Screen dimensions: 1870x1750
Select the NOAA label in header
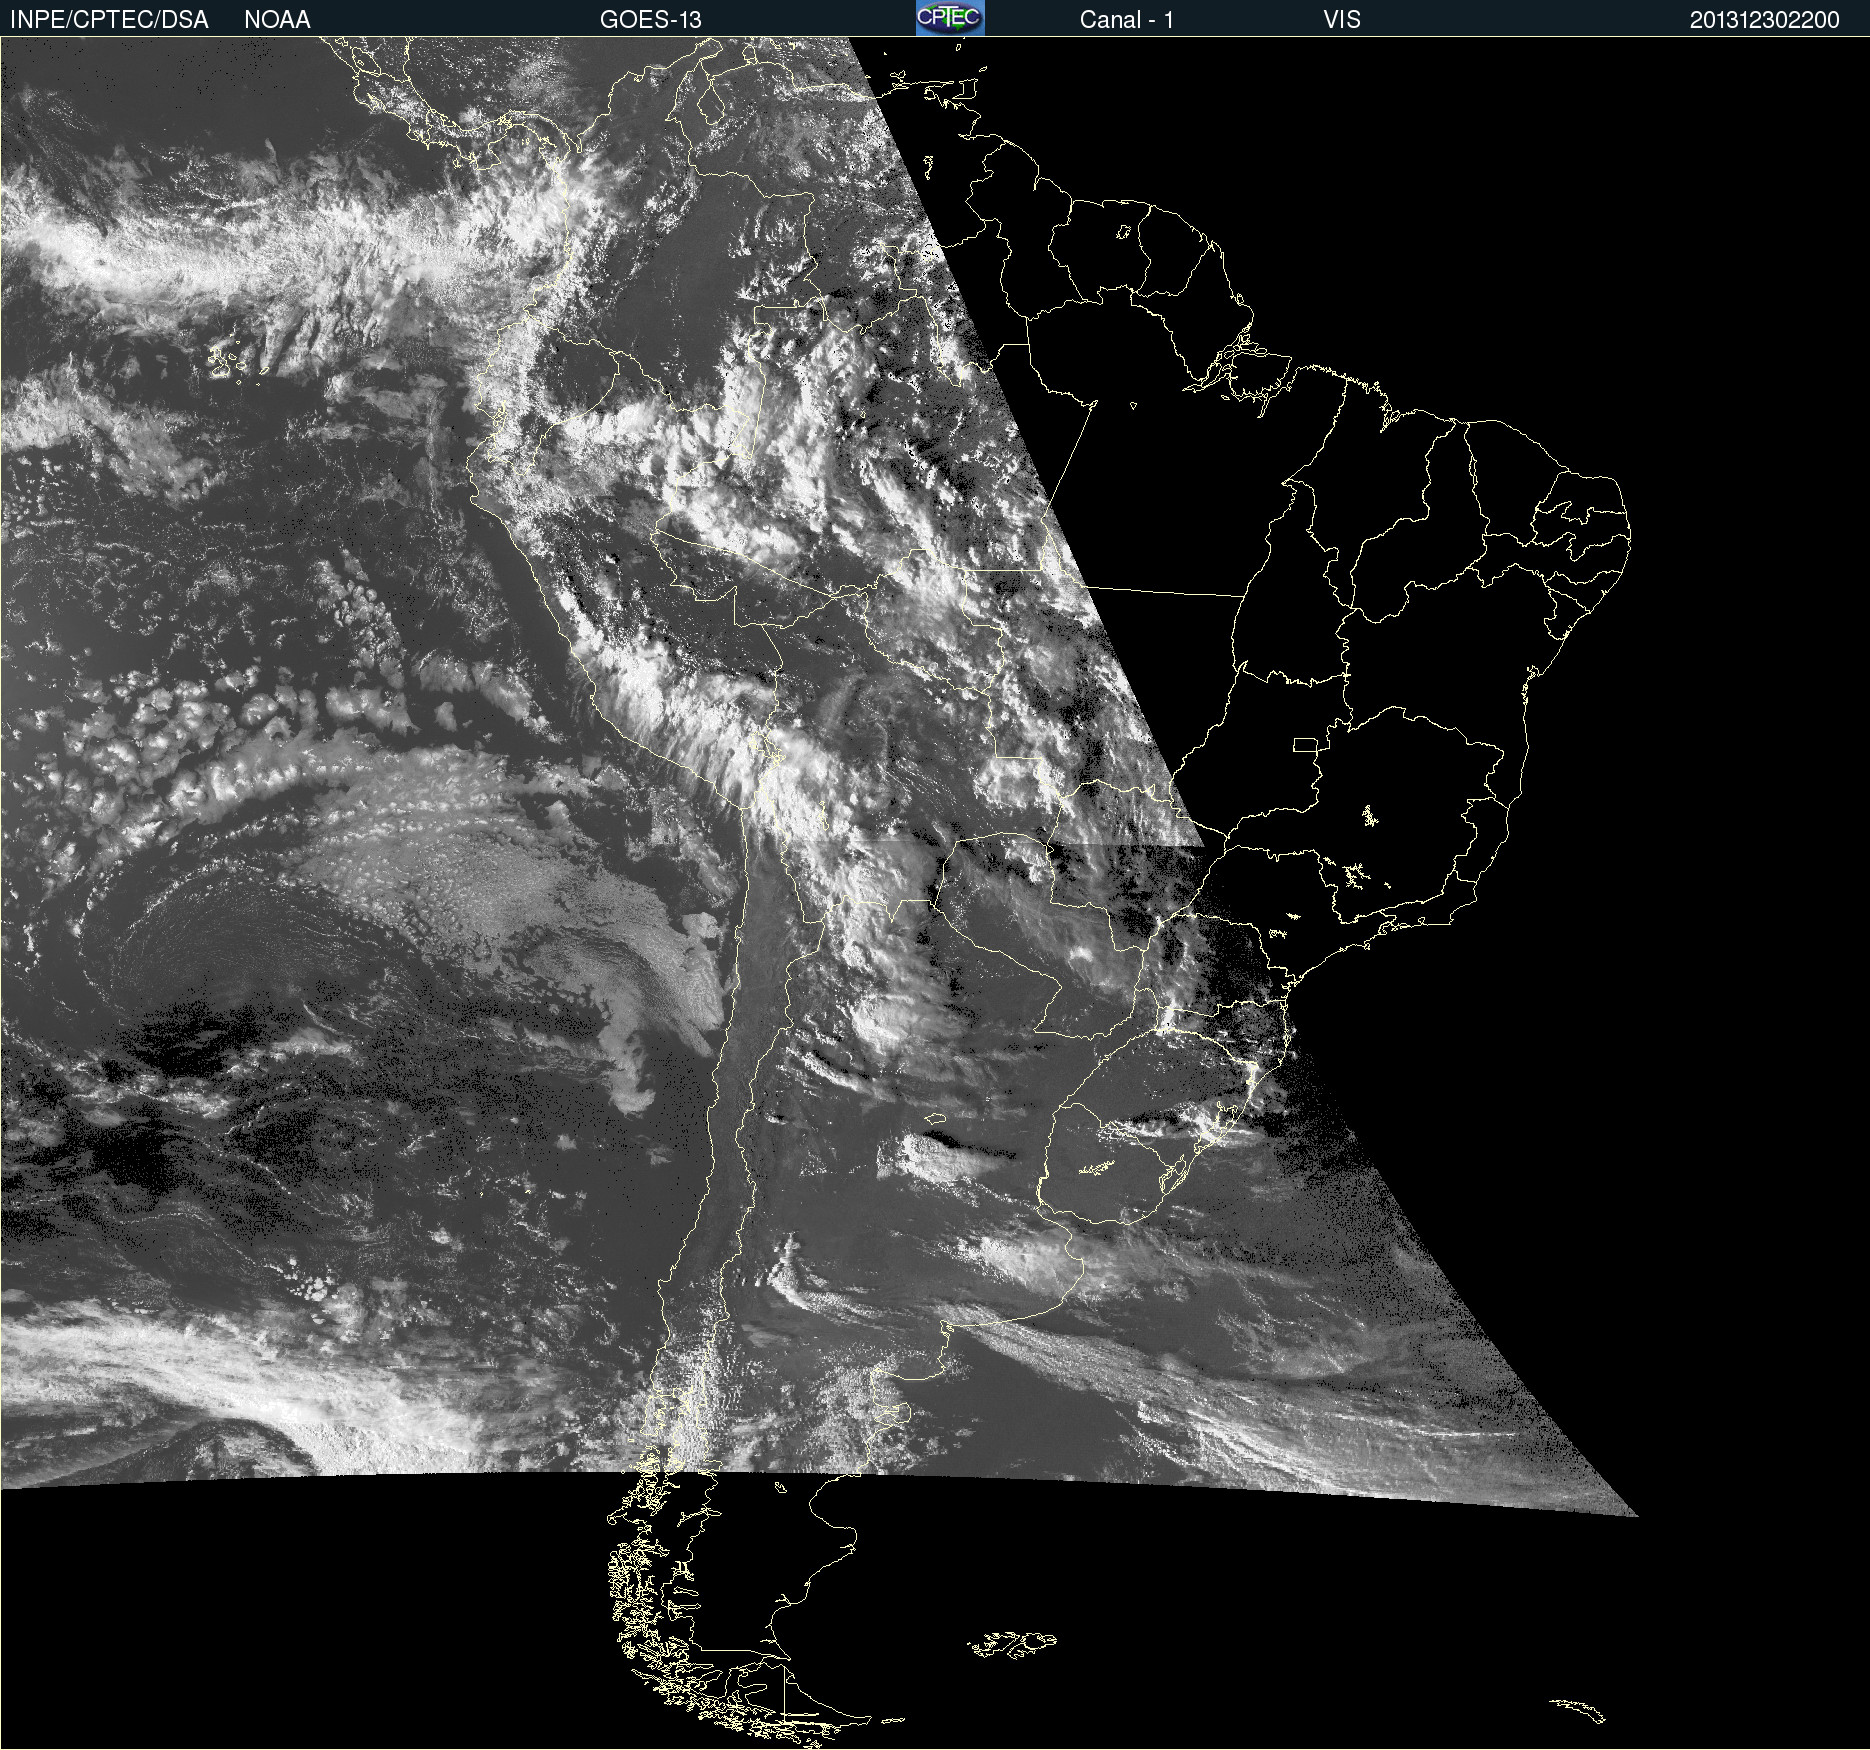pos(277,20)
